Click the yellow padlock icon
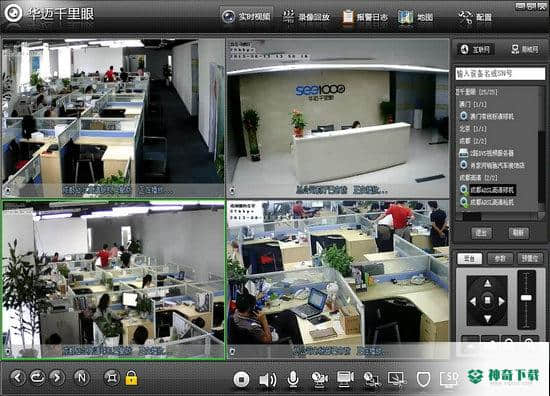Screen dimensions: 550x396 [x=131, y=378]
